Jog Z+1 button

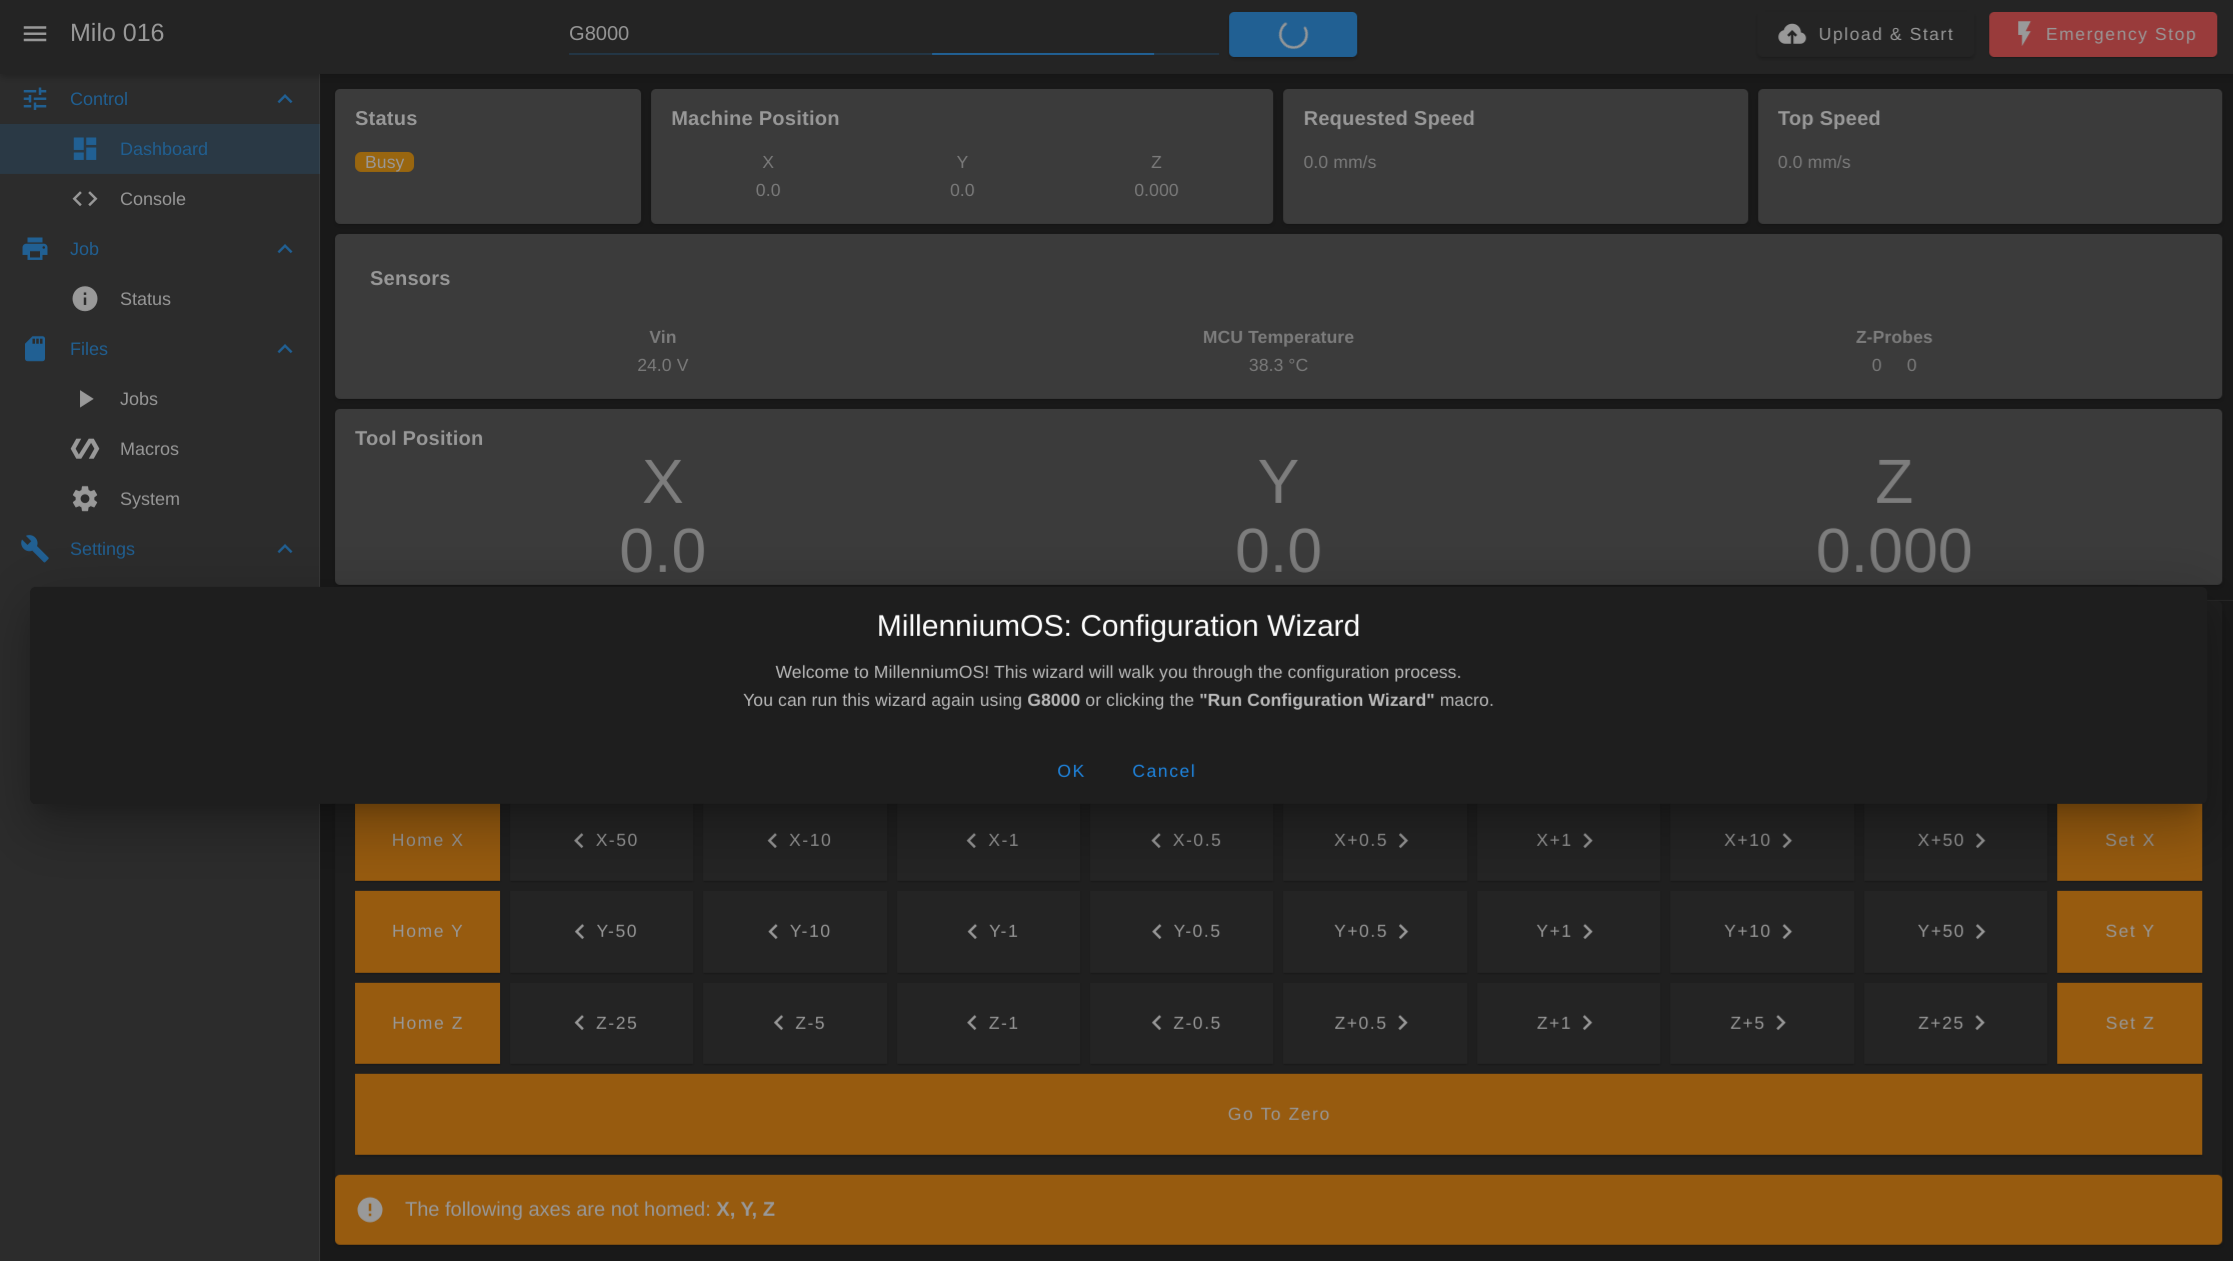coord(1568,1023)
